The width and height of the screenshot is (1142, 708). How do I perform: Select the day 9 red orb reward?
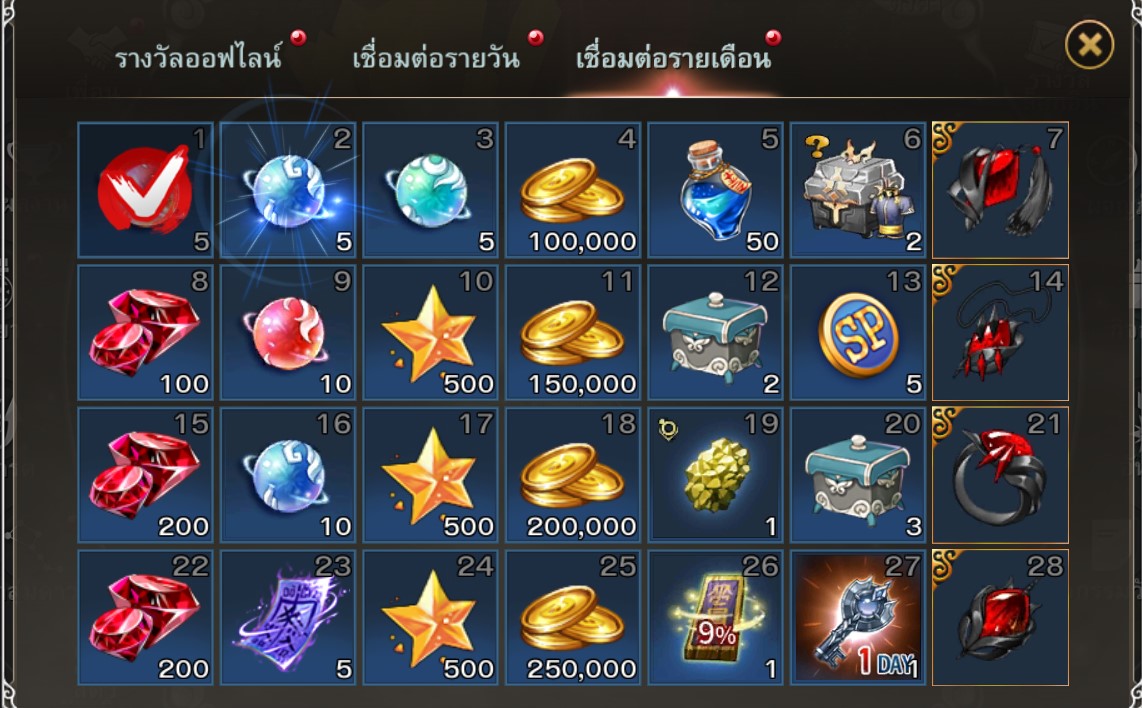tap(288, 333)
